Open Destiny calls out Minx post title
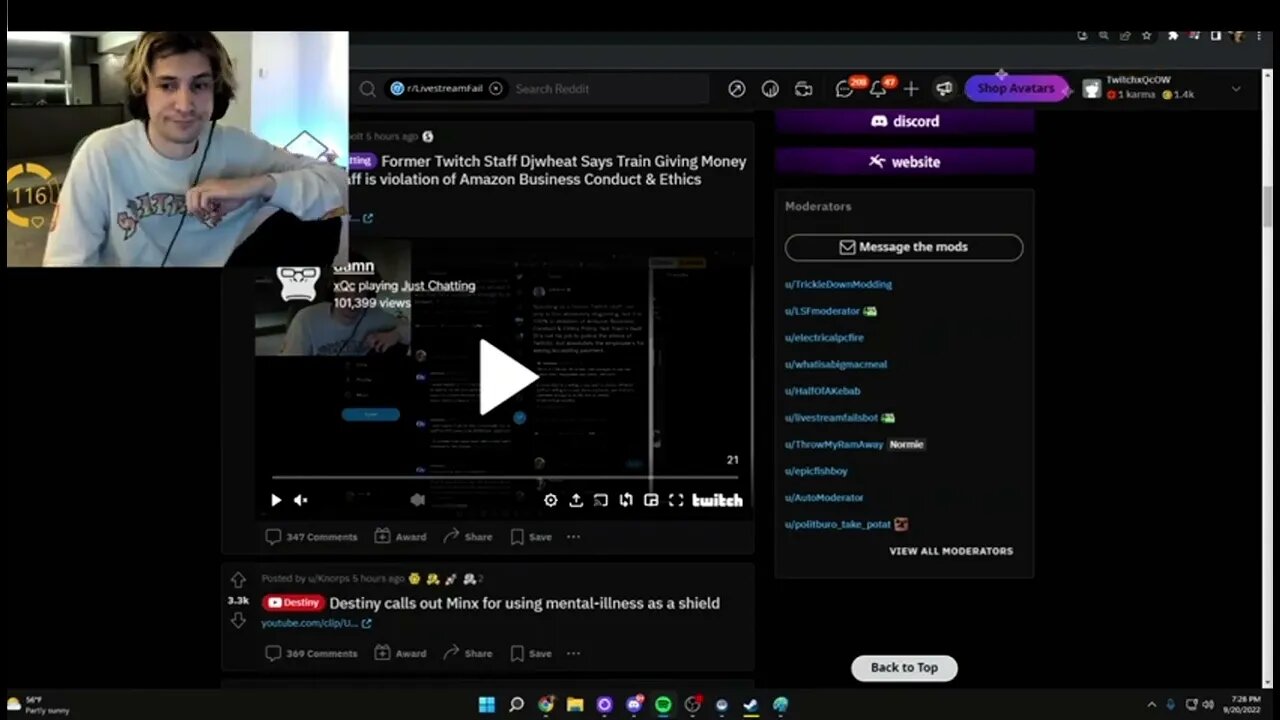The width and height of the screenshot is (1280, 720). (x=525, y=603)
